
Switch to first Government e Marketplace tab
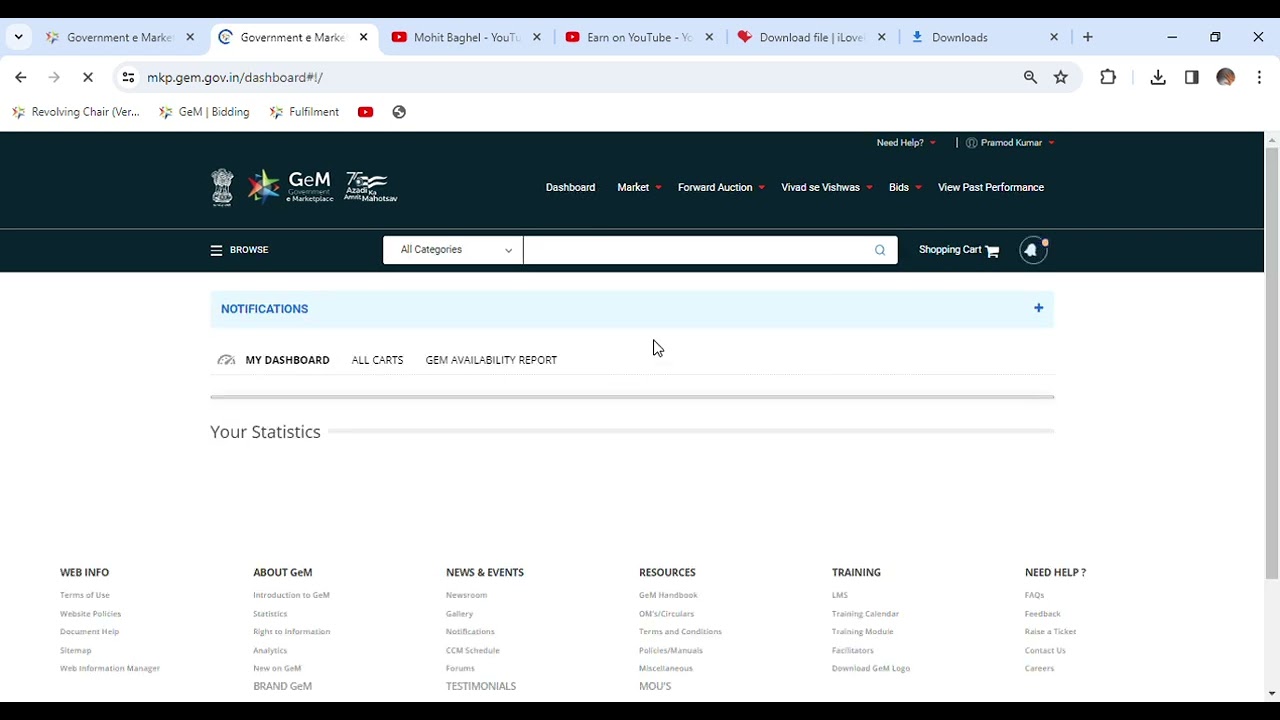tap(120, 37)
